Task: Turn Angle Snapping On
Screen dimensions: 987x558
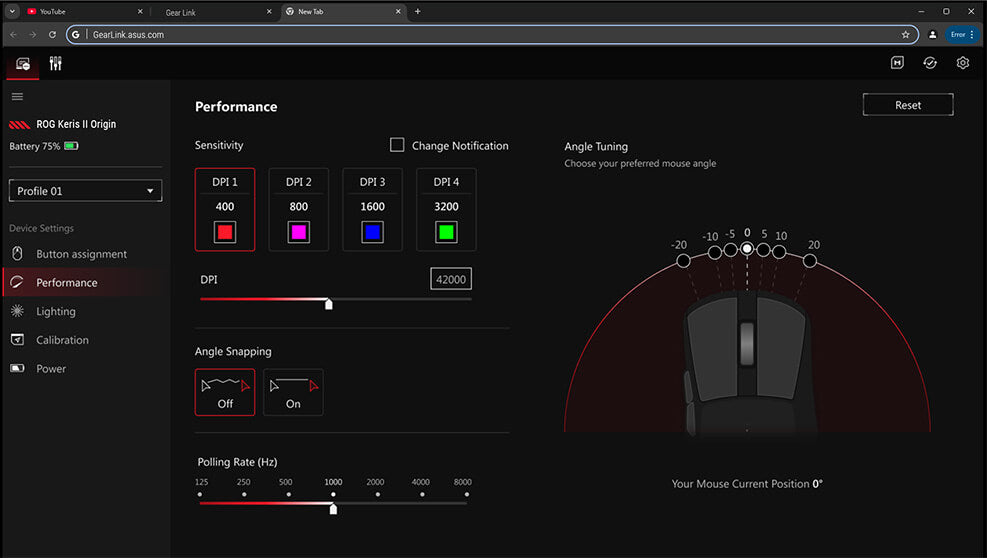Action: point(293,392)
